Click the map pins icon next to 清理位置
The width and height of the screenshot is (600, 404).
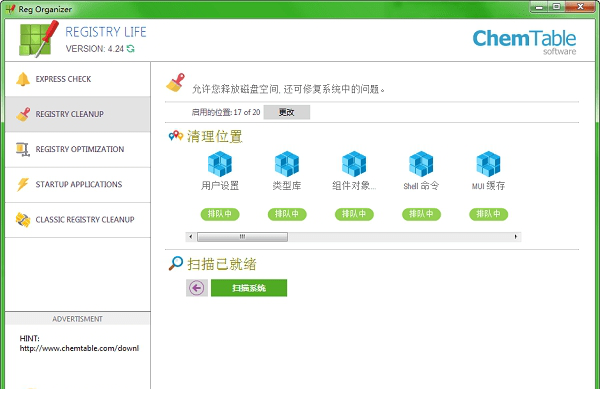(176, 135)
